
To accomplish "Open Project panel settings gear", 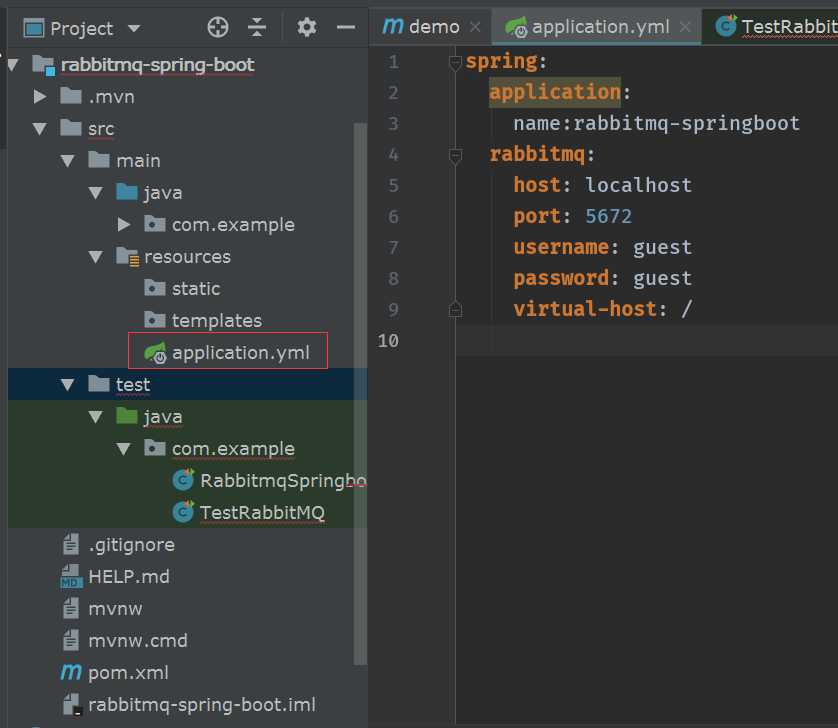I will (306, 27).
